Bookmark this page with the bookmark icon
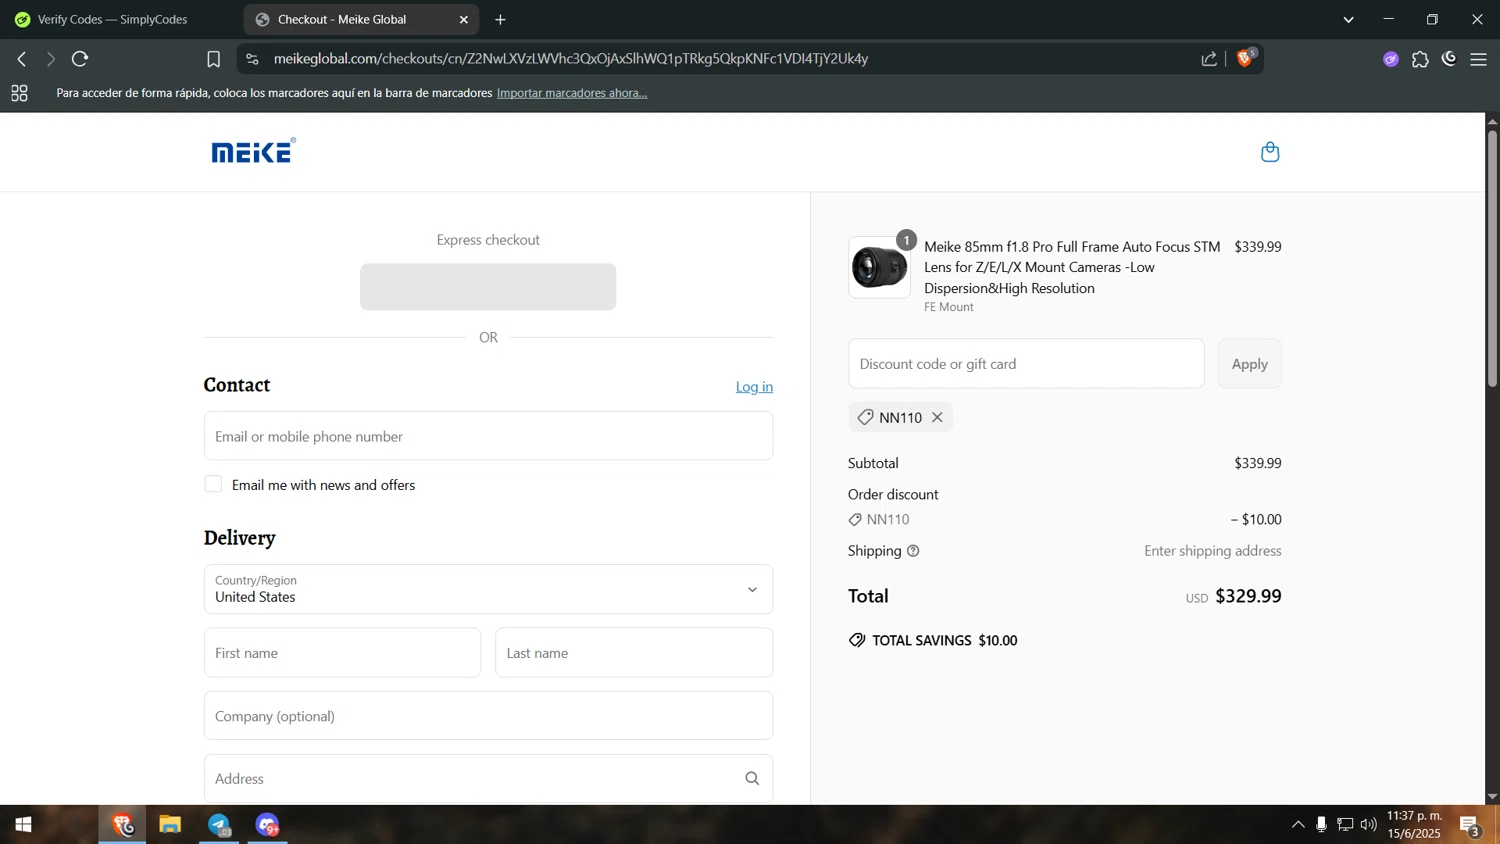The image size is (1500, 844). pos(213,59)
